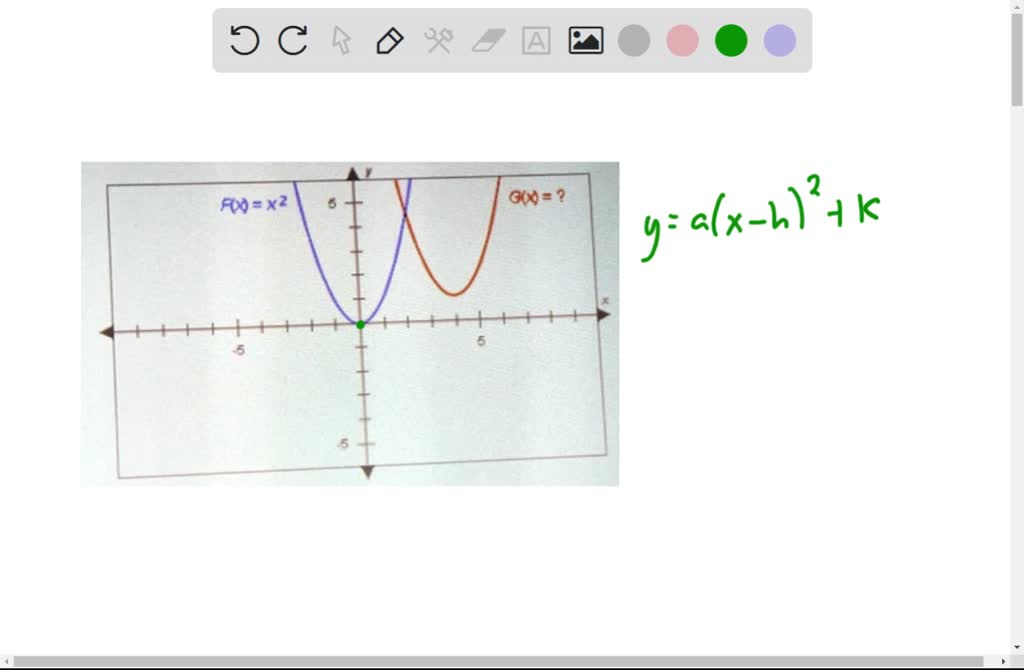Select the pen drawing tool
The height and width of the screenshot is (670, 1024).
(388, 40)
